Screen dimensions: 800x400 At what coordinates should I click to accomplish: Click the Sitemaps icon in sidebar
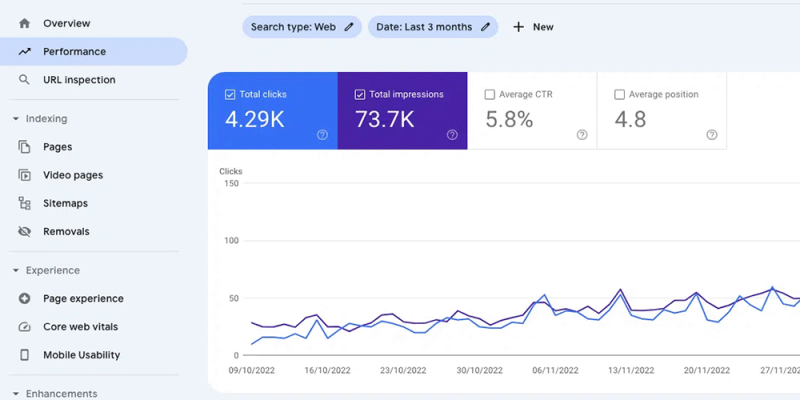[x=24, y=203]
